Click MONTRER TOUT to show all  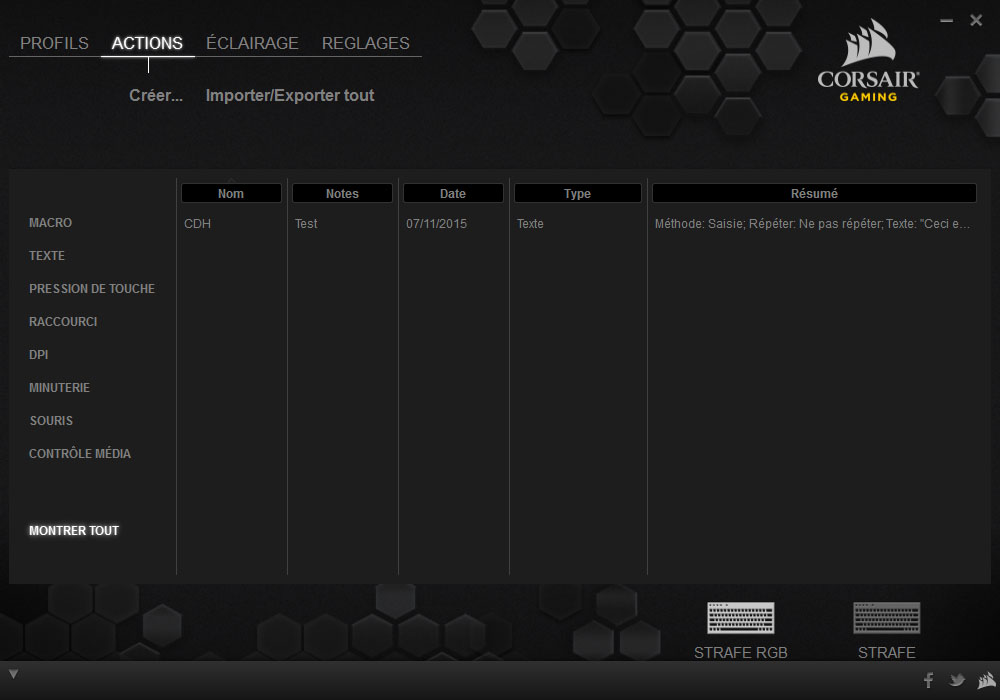pos(74,531)
